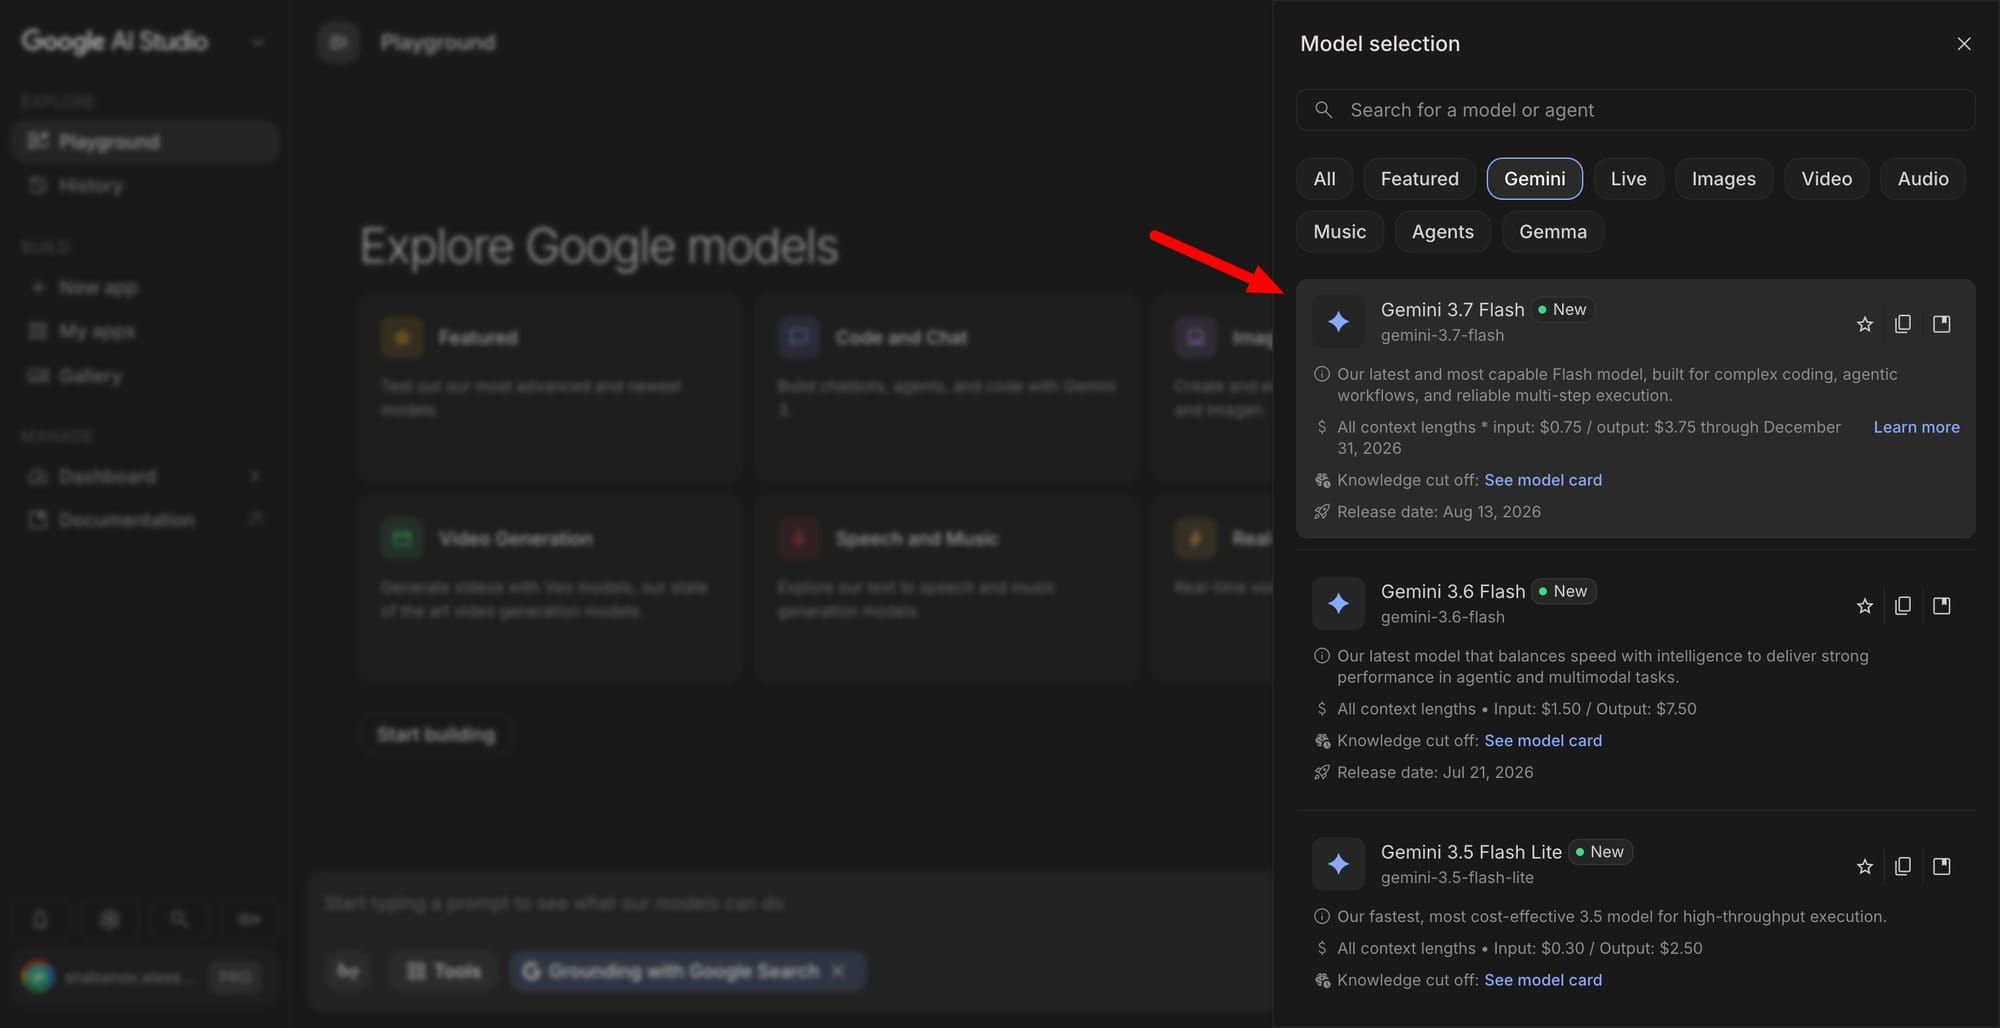
Task: Expand the Dashboard sidebar chevron
Action: pyautogui.click(x=255, y=476)
